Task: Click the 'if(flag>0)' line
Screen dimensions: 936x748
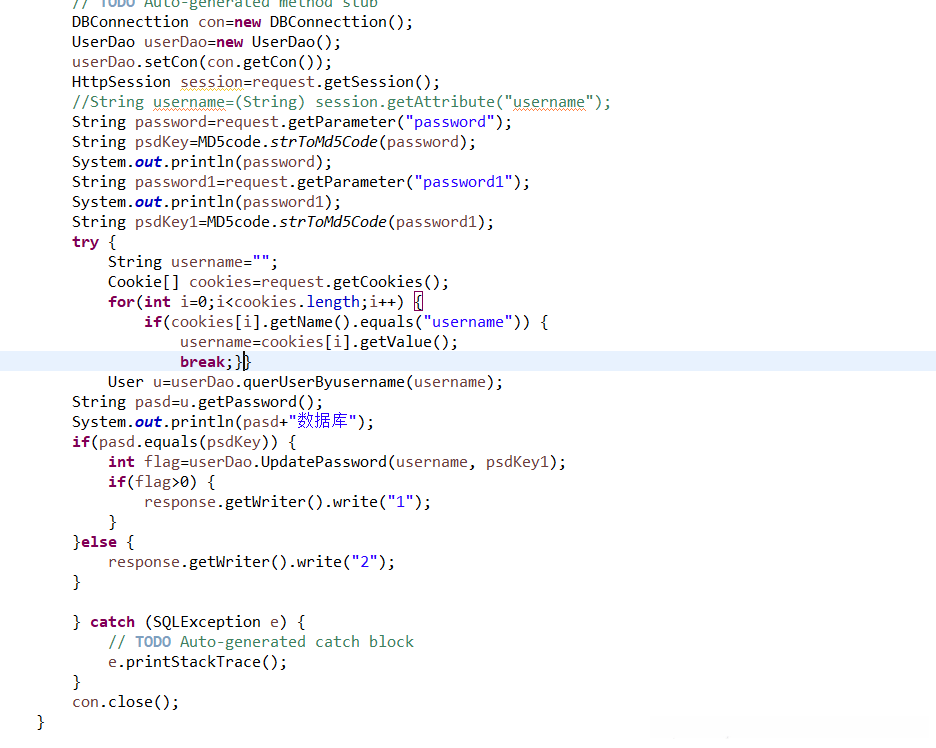Action: pyautogui.click(x=161, y=482)
